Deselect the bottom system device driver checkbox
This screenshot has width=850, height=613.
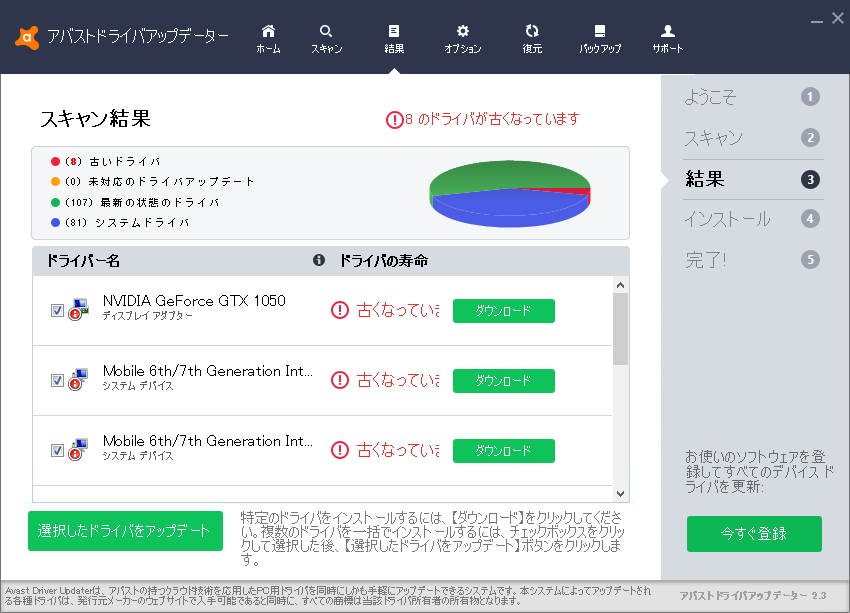pyautogui.click(x=58, y=450)
